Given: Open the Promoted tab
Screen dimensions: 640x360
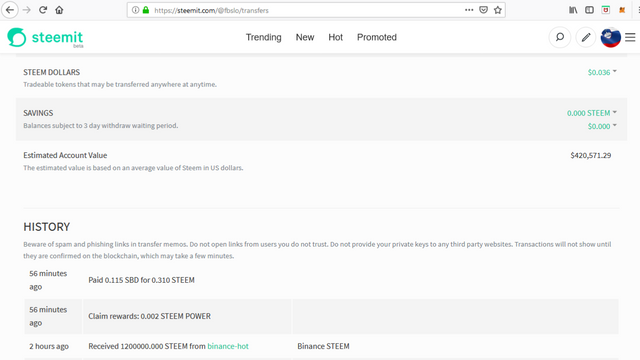Looking at the screenshot, I should (x=377, y=37).
